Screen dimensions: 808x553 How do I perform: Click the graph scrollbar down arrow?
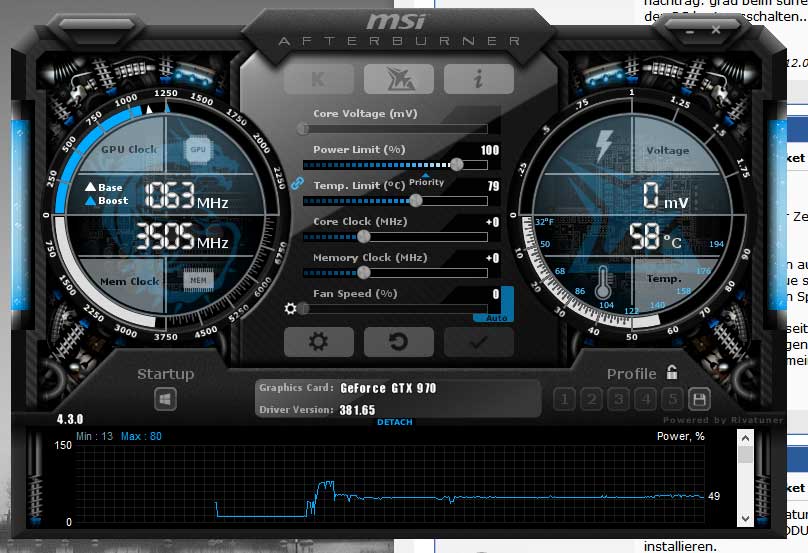click(x=745, y=518)
